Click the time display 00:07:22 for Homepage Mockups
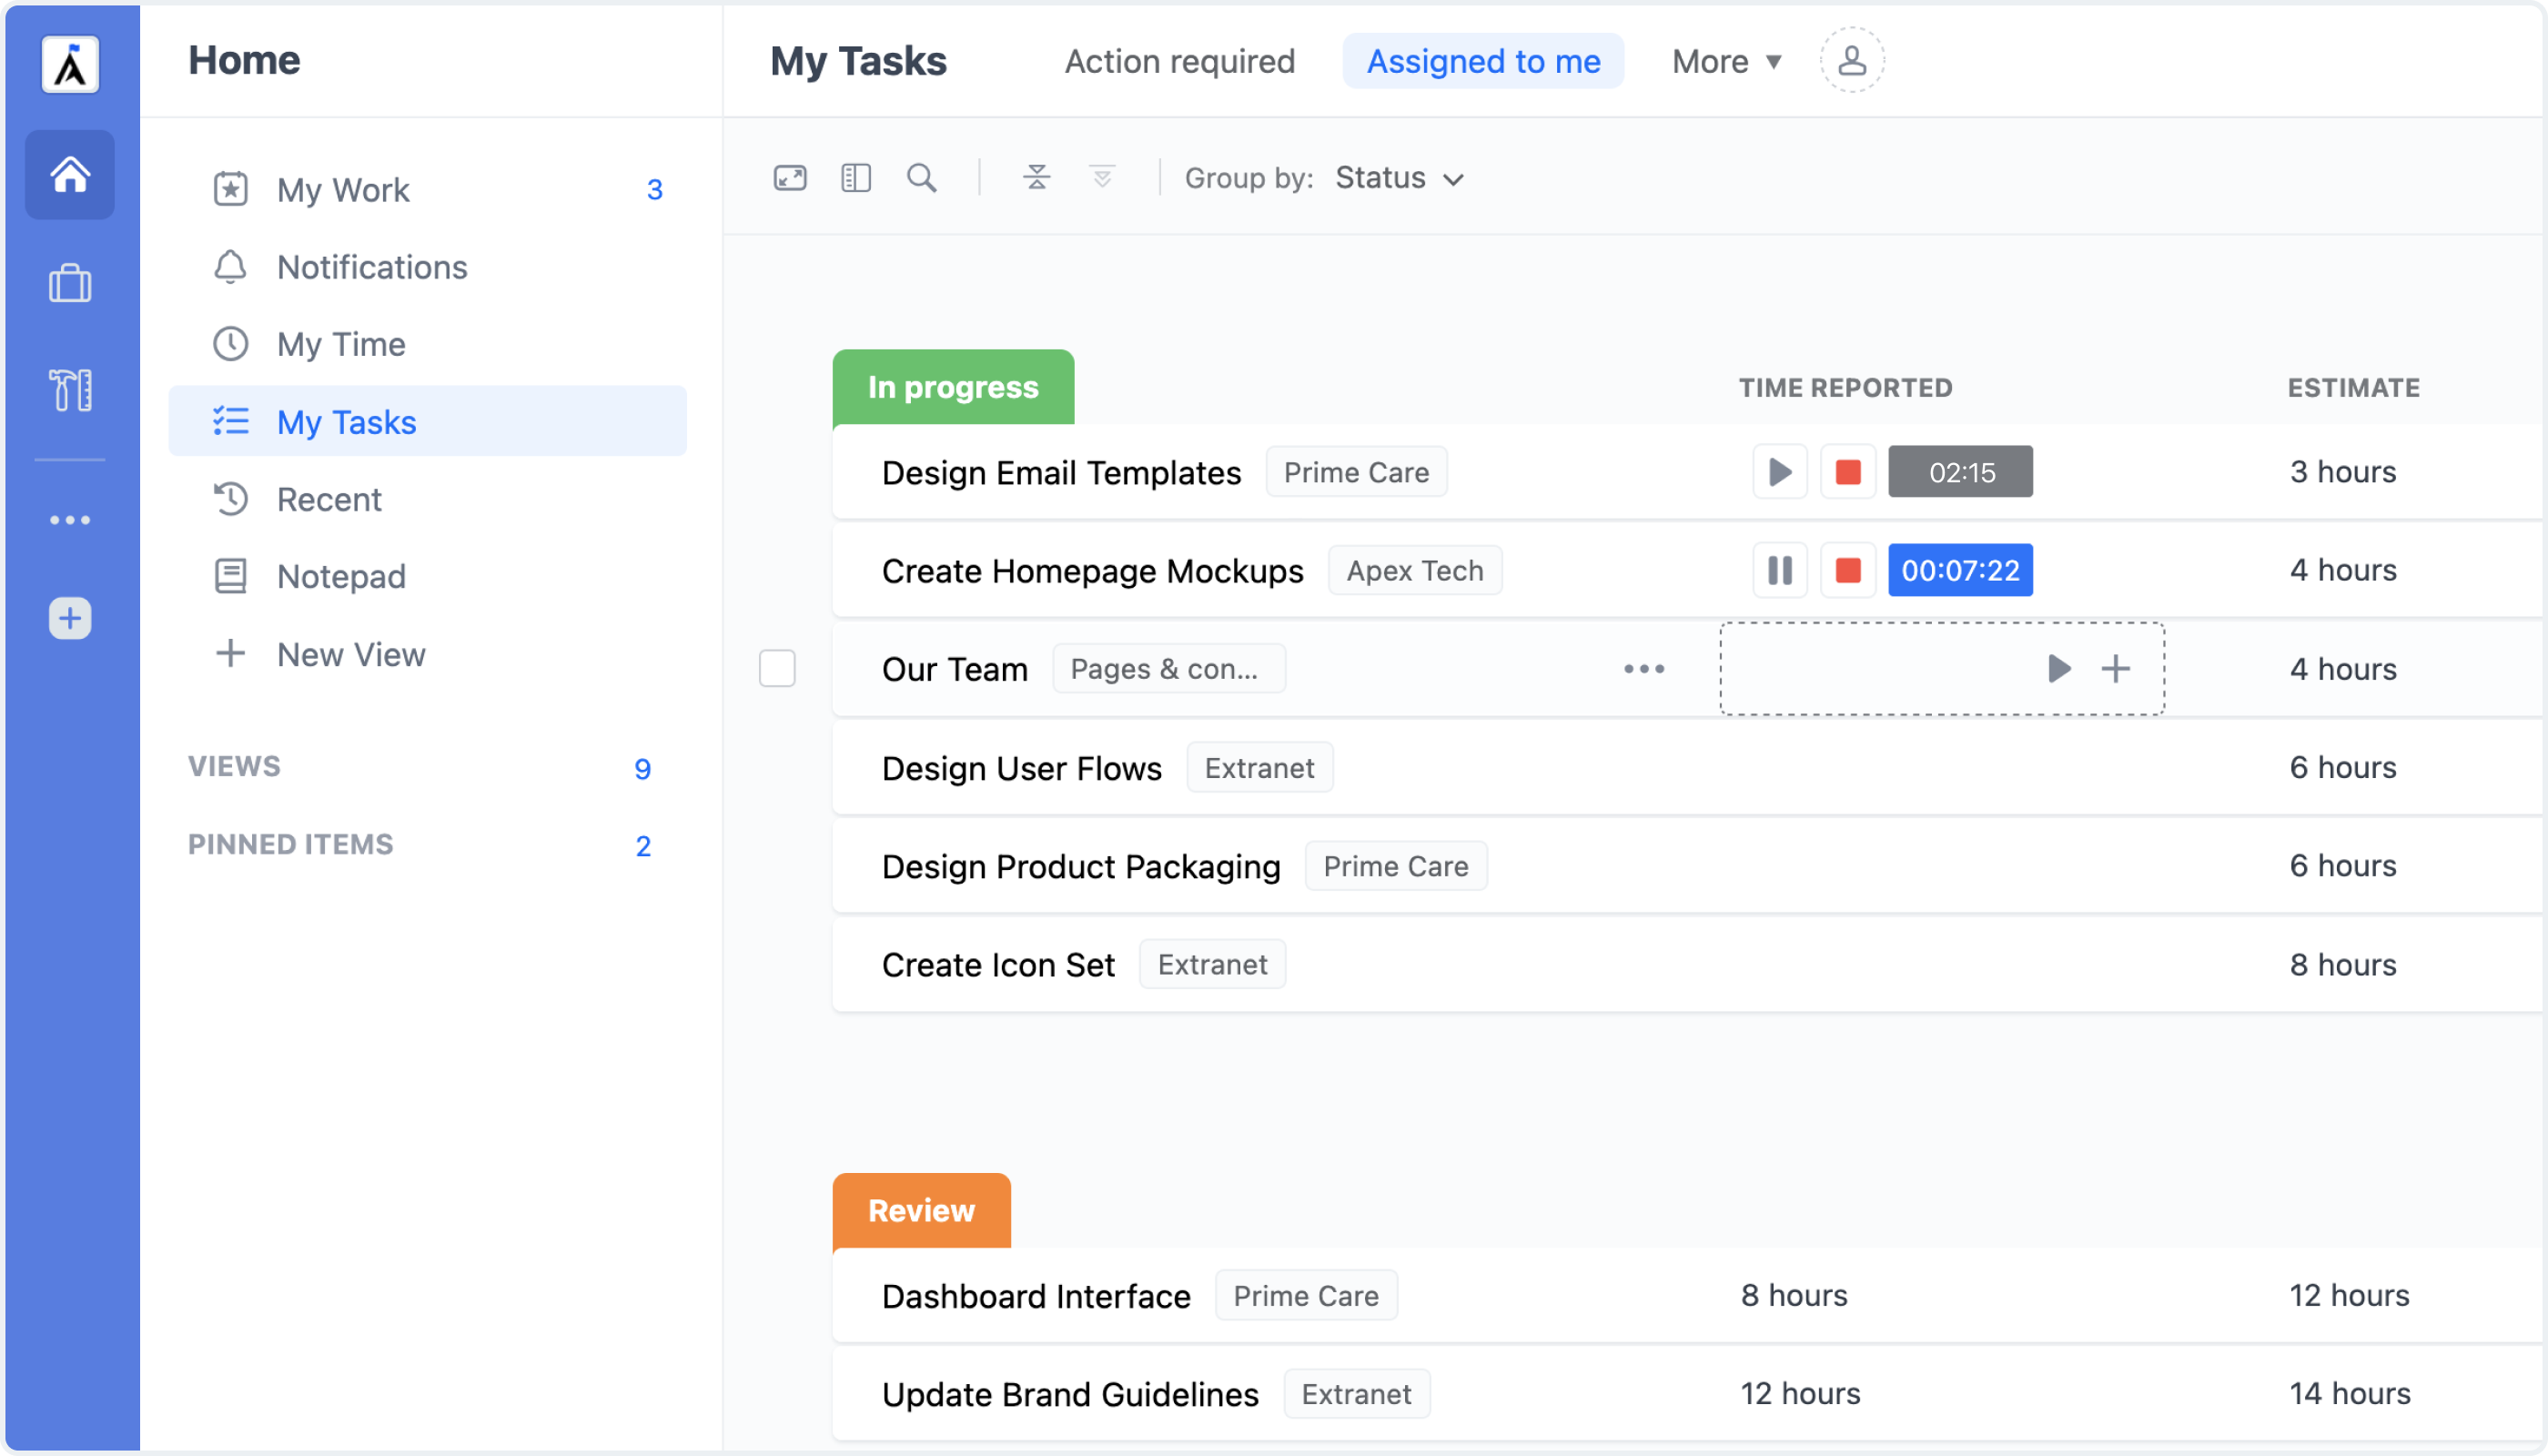The image size is (2548, 1456). [x=1960, y=569]
